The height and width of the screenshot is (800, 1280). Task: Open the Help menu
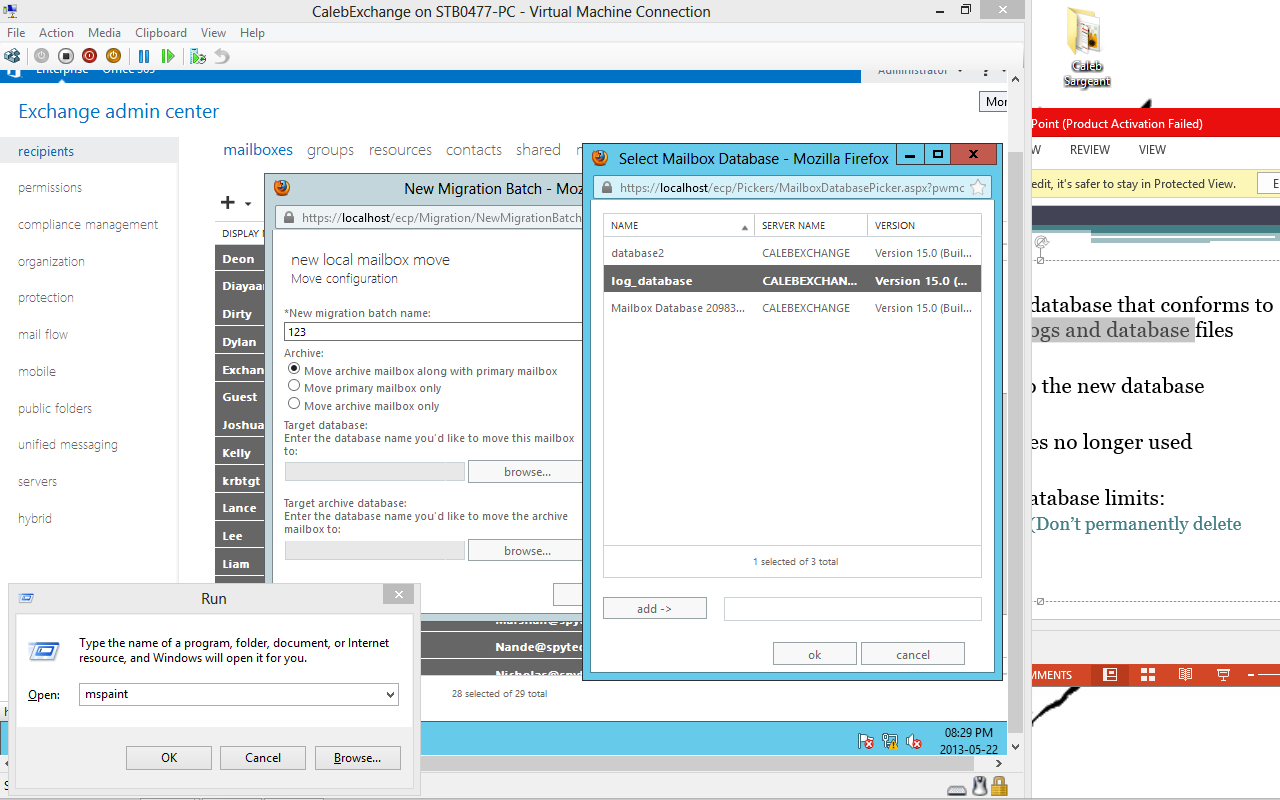pyautogui.click(x=252, y=33)
